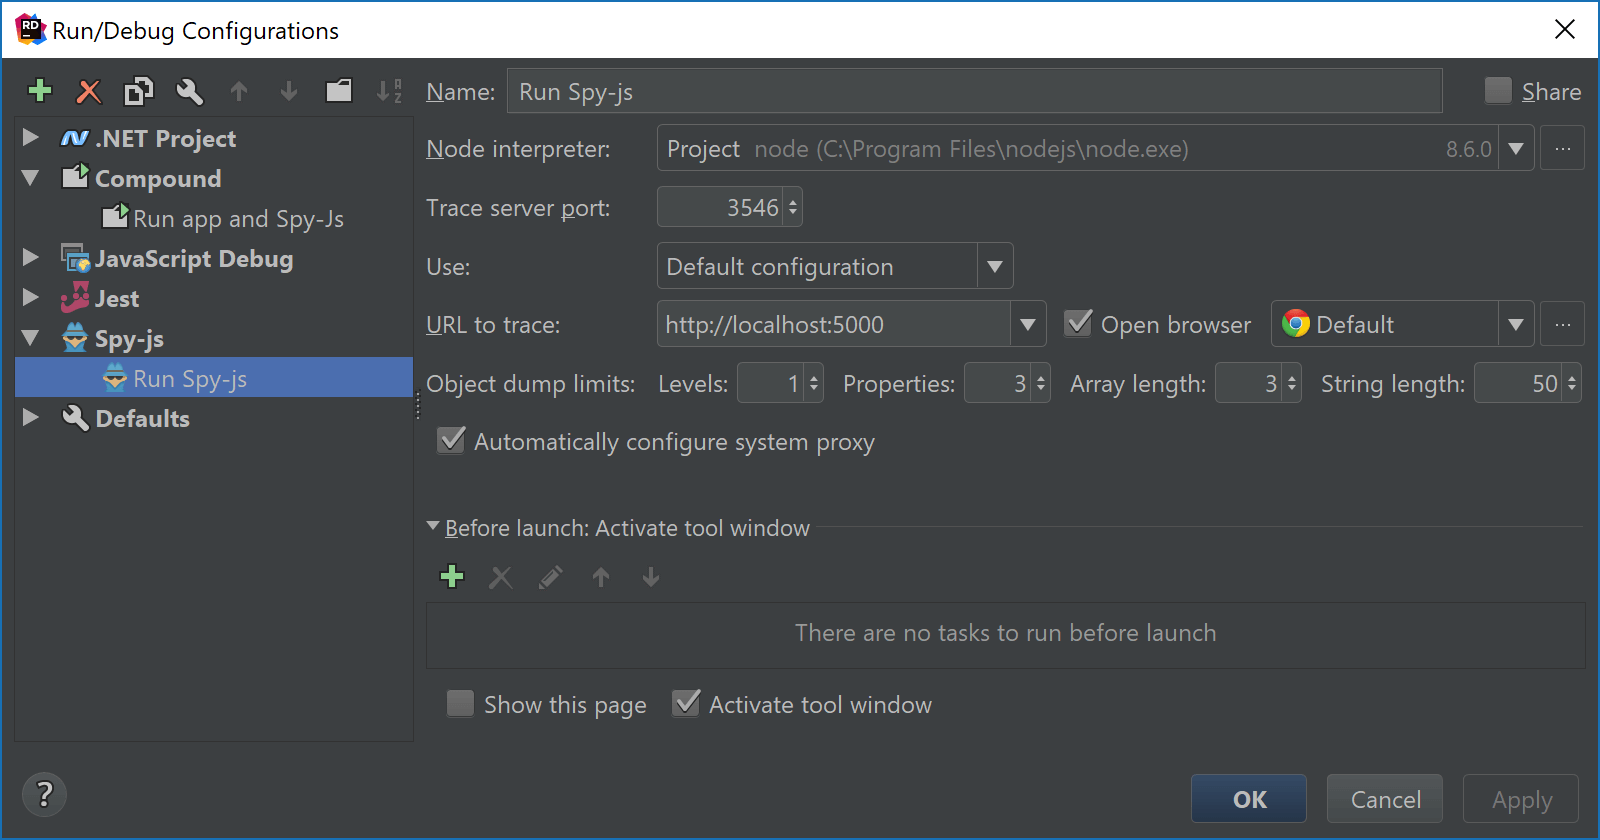Viewport: 1600px width, 840px height.
Task: Adjust the Levels stepper
Action: tap(814, 383)
